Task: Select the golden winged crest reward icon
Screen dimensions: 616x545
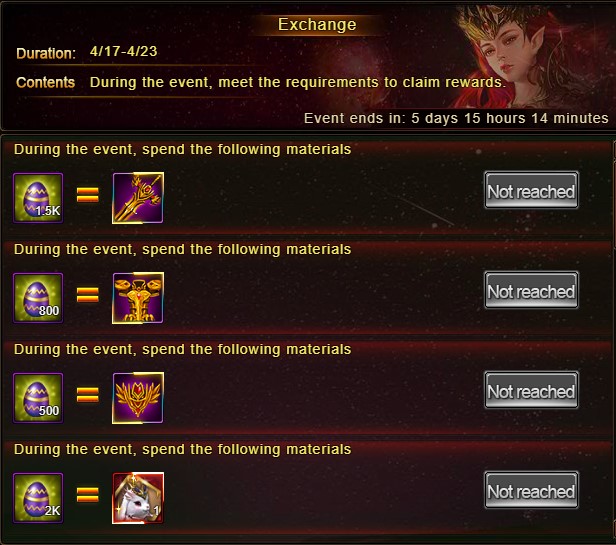Action: [138, 398]
